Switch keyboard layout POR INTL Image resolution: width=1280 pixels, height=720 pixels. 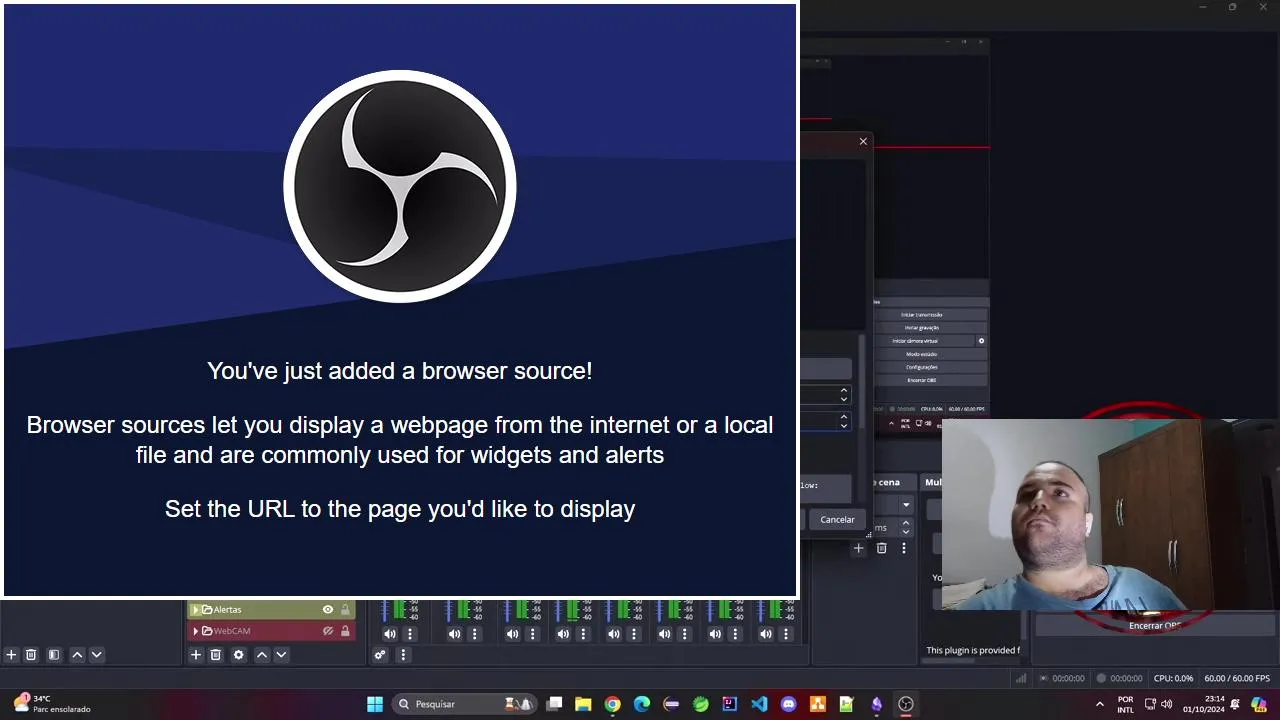tap(1126, 704)
